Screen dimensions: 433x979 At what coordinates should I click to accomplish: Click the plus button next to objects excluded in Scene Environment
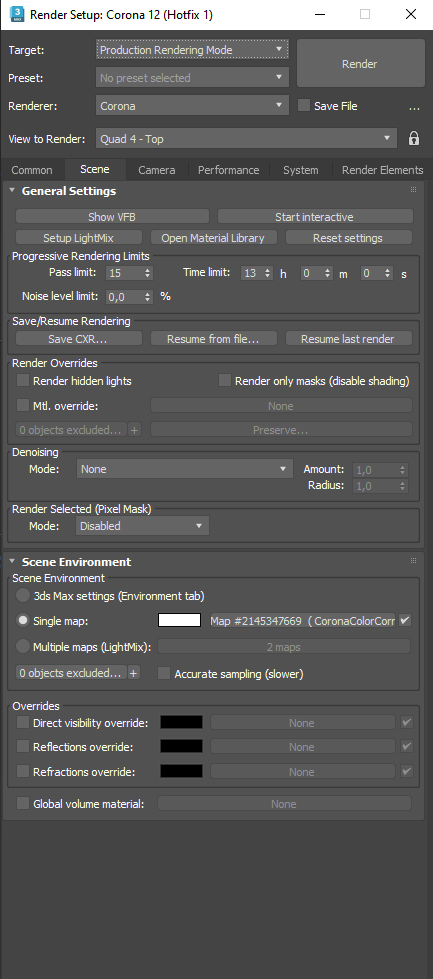[x=134, y=674]
